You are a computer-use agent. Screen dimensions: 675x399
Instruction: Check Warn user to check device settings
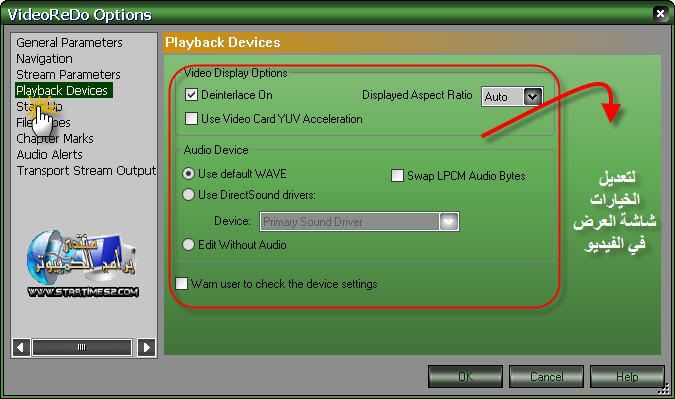[181, 284]
